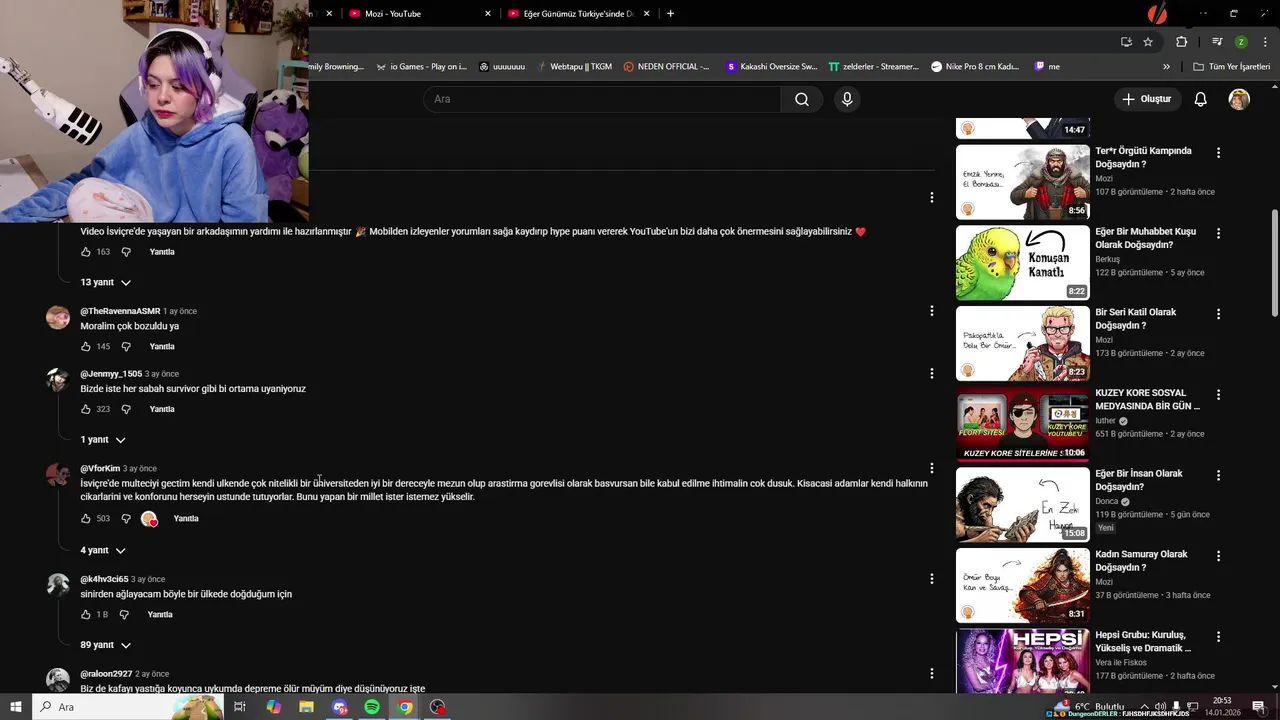Open Task View on the taskbar

(240, 707)
